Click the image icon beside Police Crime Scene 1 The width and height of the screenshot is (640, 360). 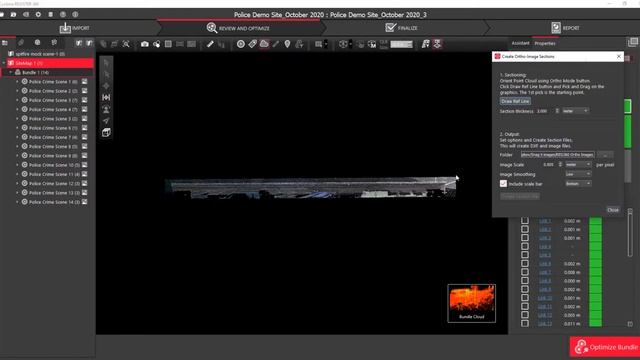tap(84, 82)
